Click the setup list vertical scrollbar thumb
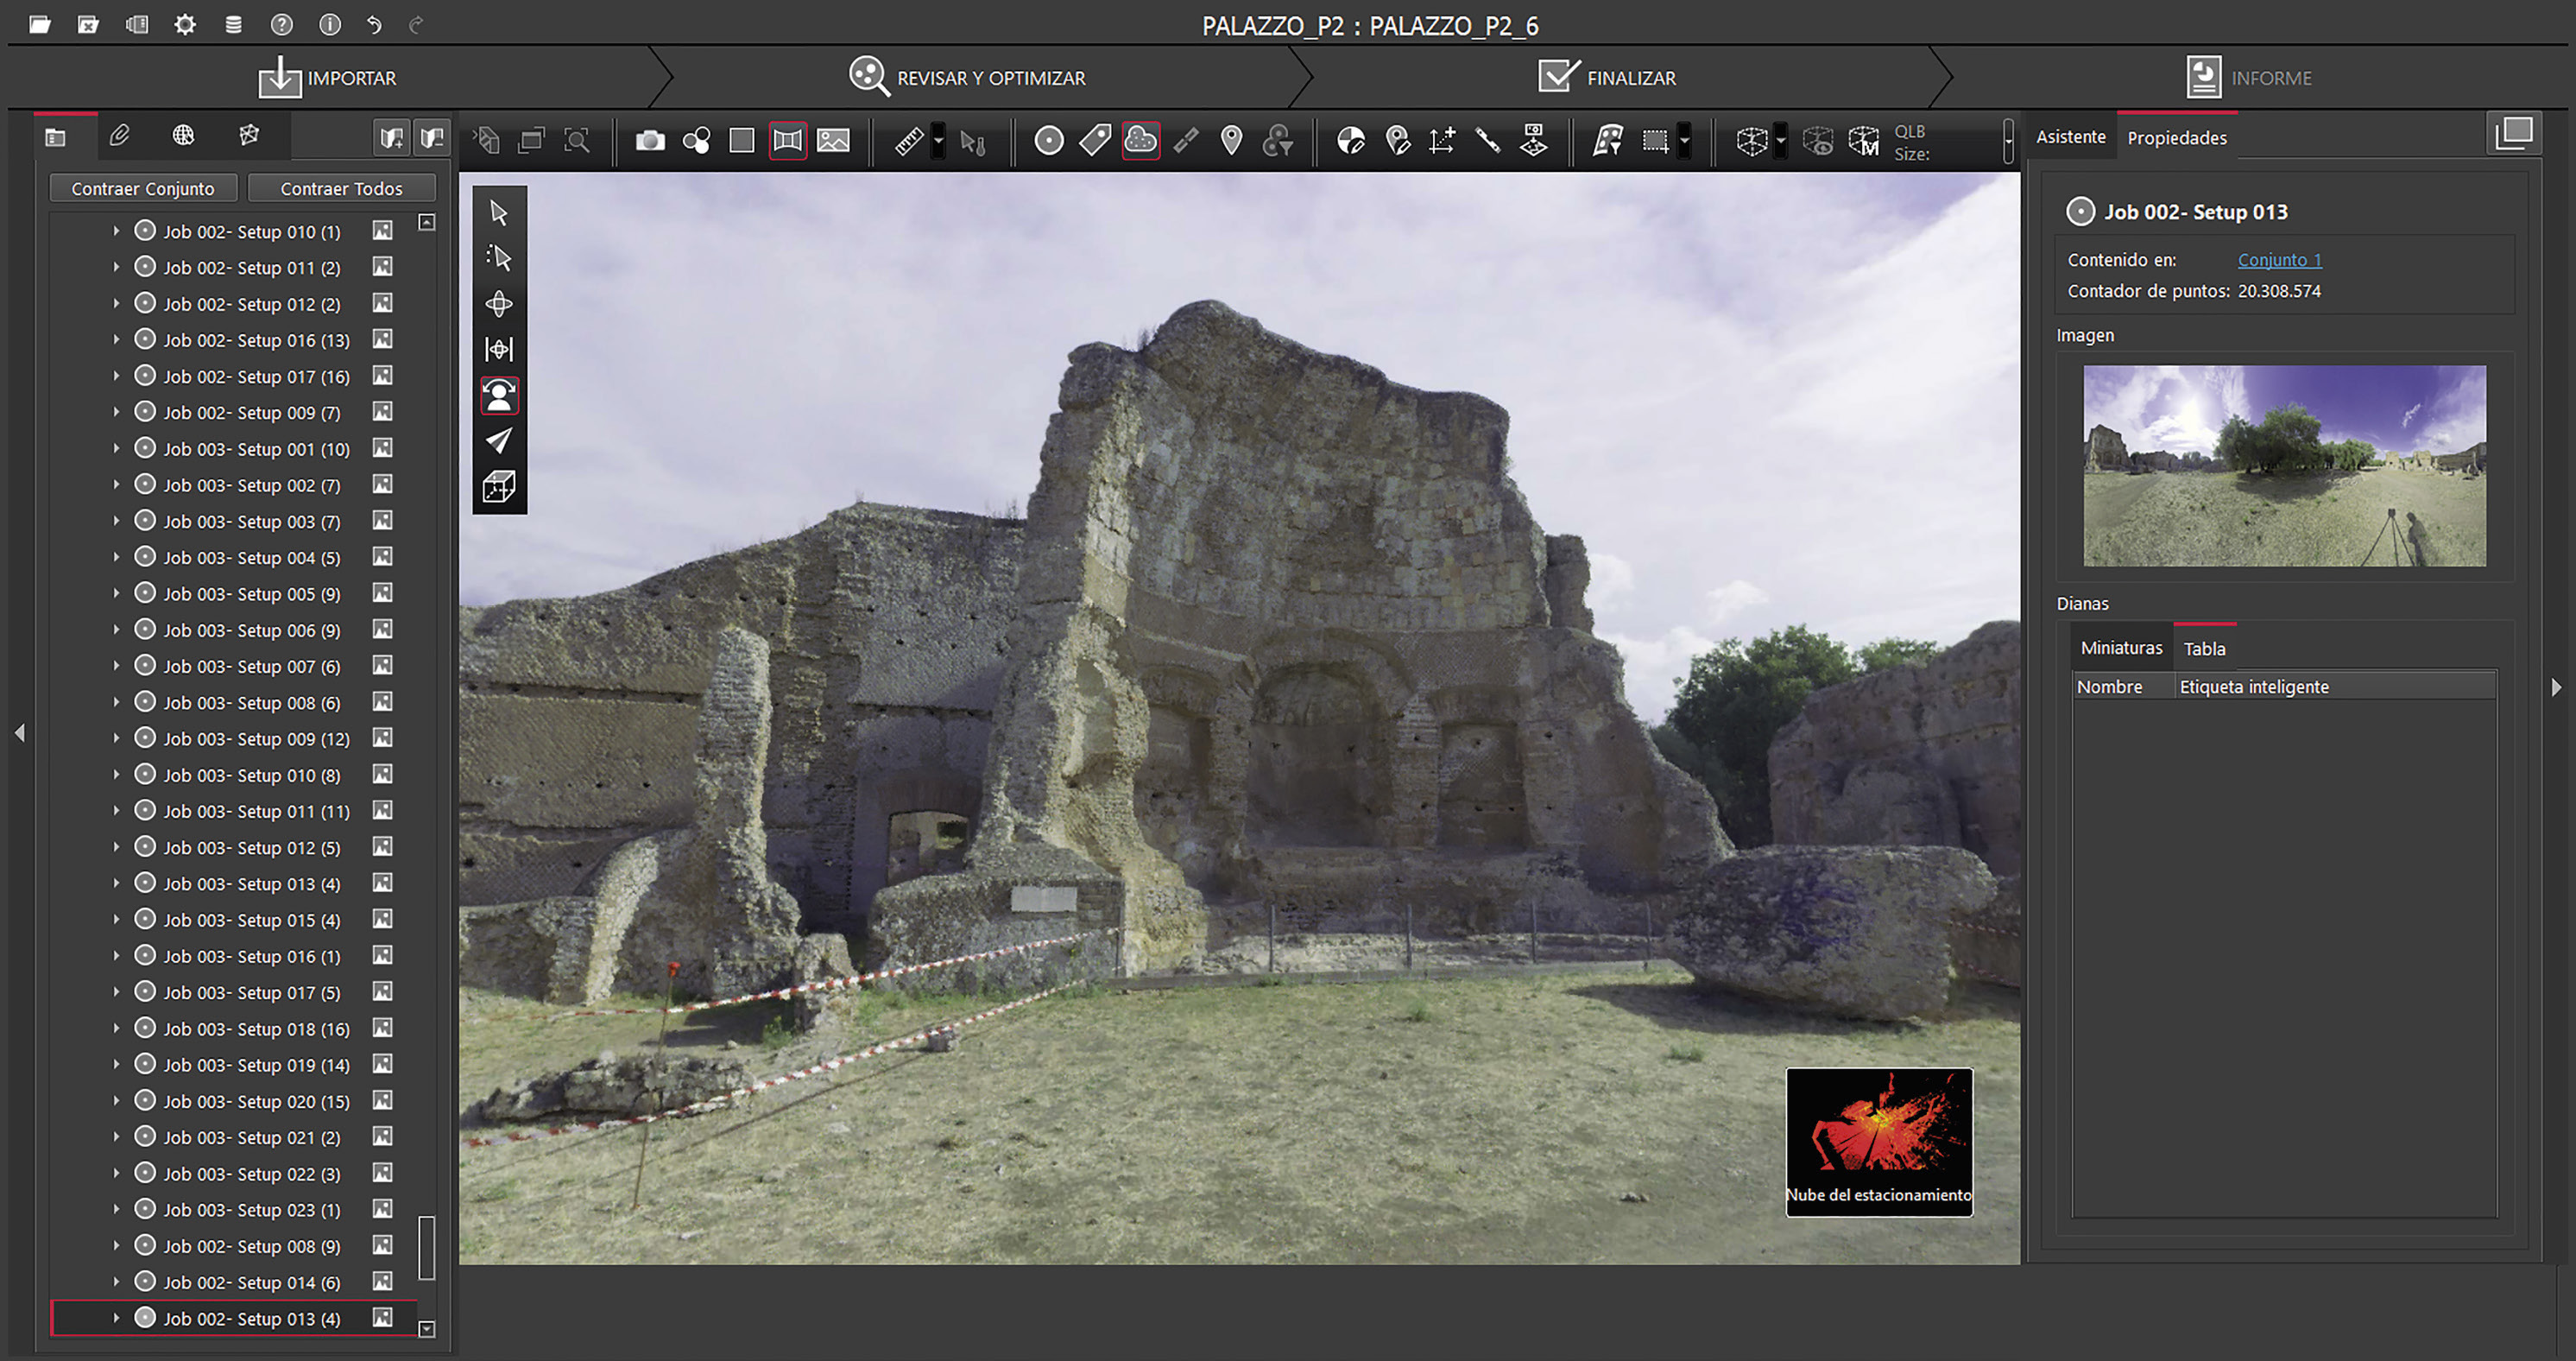Image resolution: width=2576 pixels, height=1361 pixels. (426, 1246)
